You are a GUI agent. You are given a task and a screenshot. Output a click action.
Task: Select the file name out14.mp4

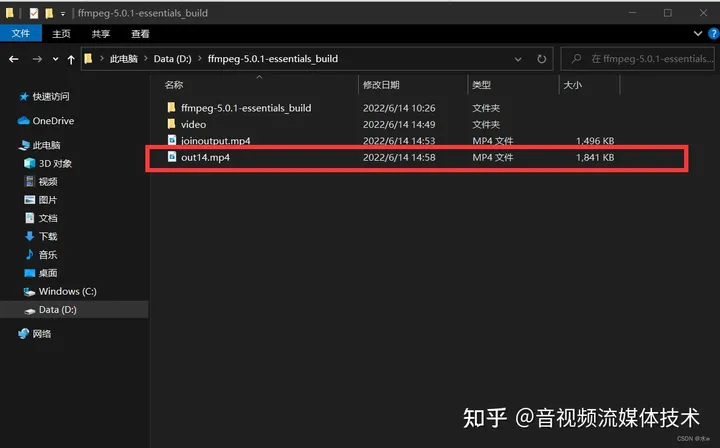[x=205, y=157]
